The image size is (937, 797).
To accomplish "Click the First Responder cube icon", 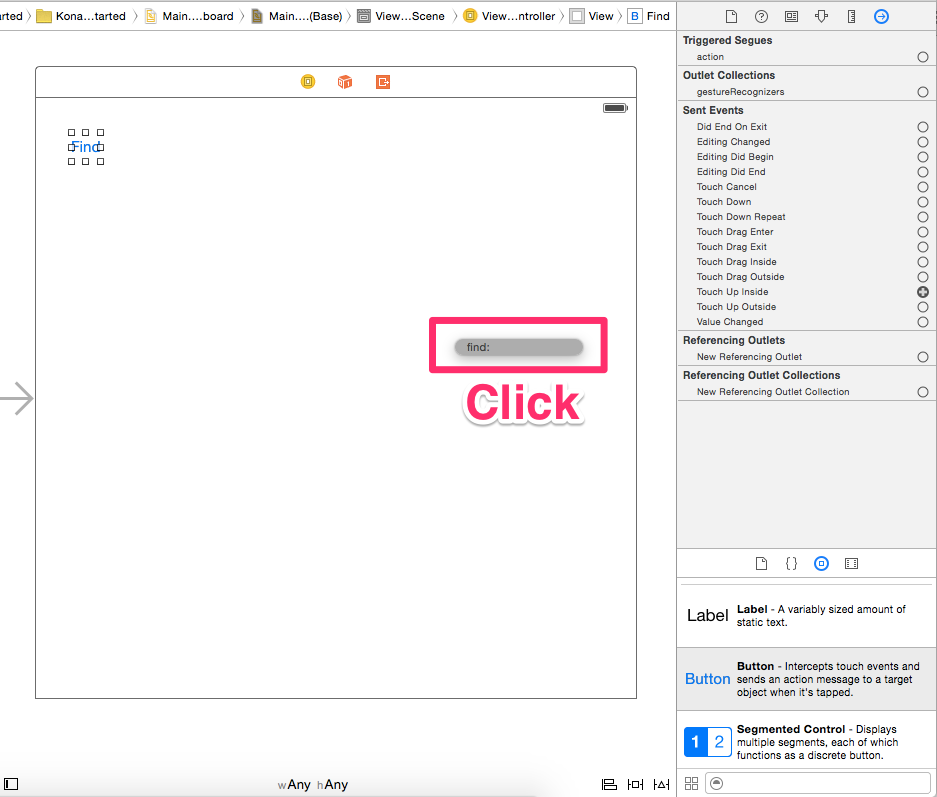I will pos(345,82).
